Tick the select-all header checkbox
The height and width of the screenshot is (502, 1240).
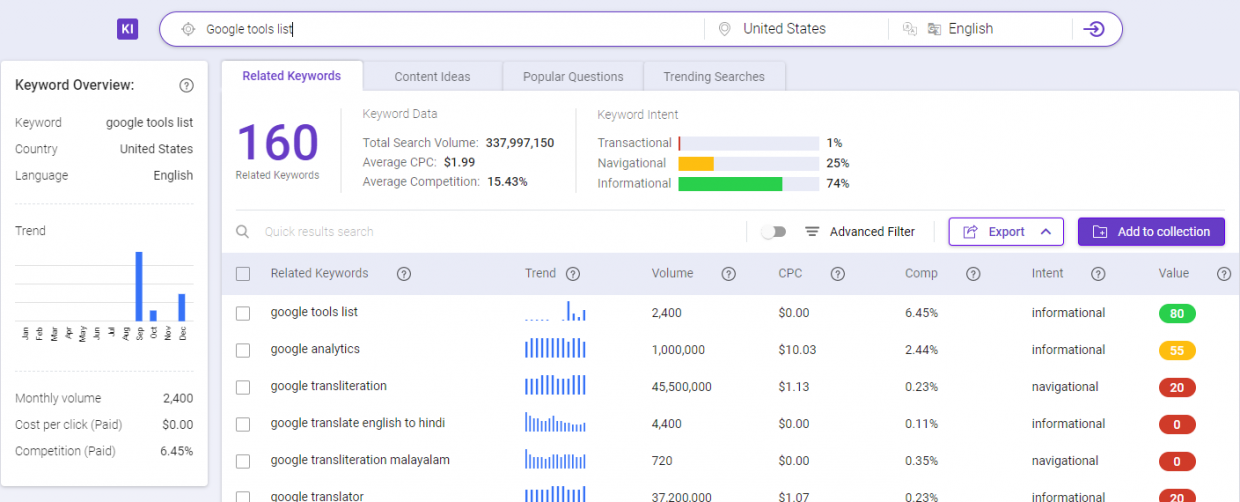click(x=243, y=274)
